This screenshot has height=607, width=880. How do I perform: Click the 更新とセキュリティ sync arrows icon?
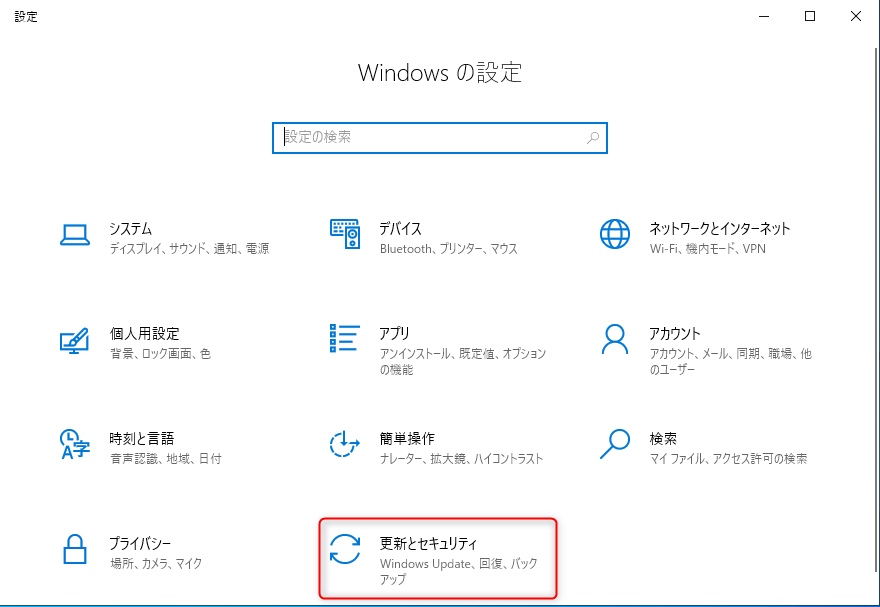pyautogui.click(x=345, y=549)
